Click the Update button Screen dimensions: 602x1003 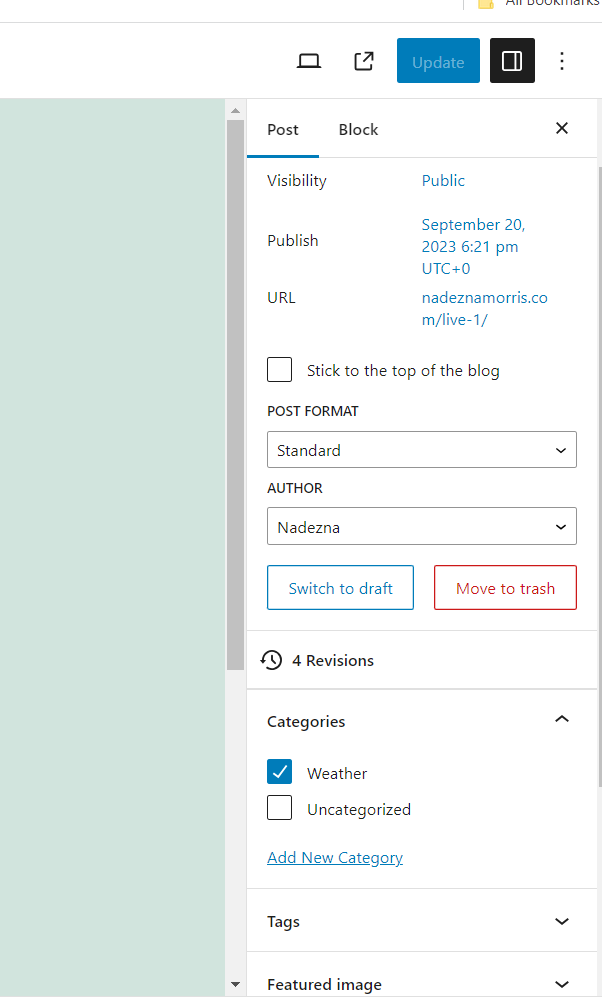coord(438,62)
